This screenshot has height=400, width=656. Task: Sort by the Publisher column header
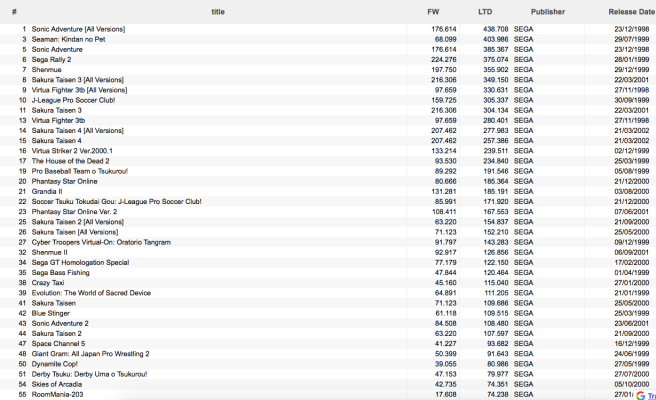coord(548,12)
